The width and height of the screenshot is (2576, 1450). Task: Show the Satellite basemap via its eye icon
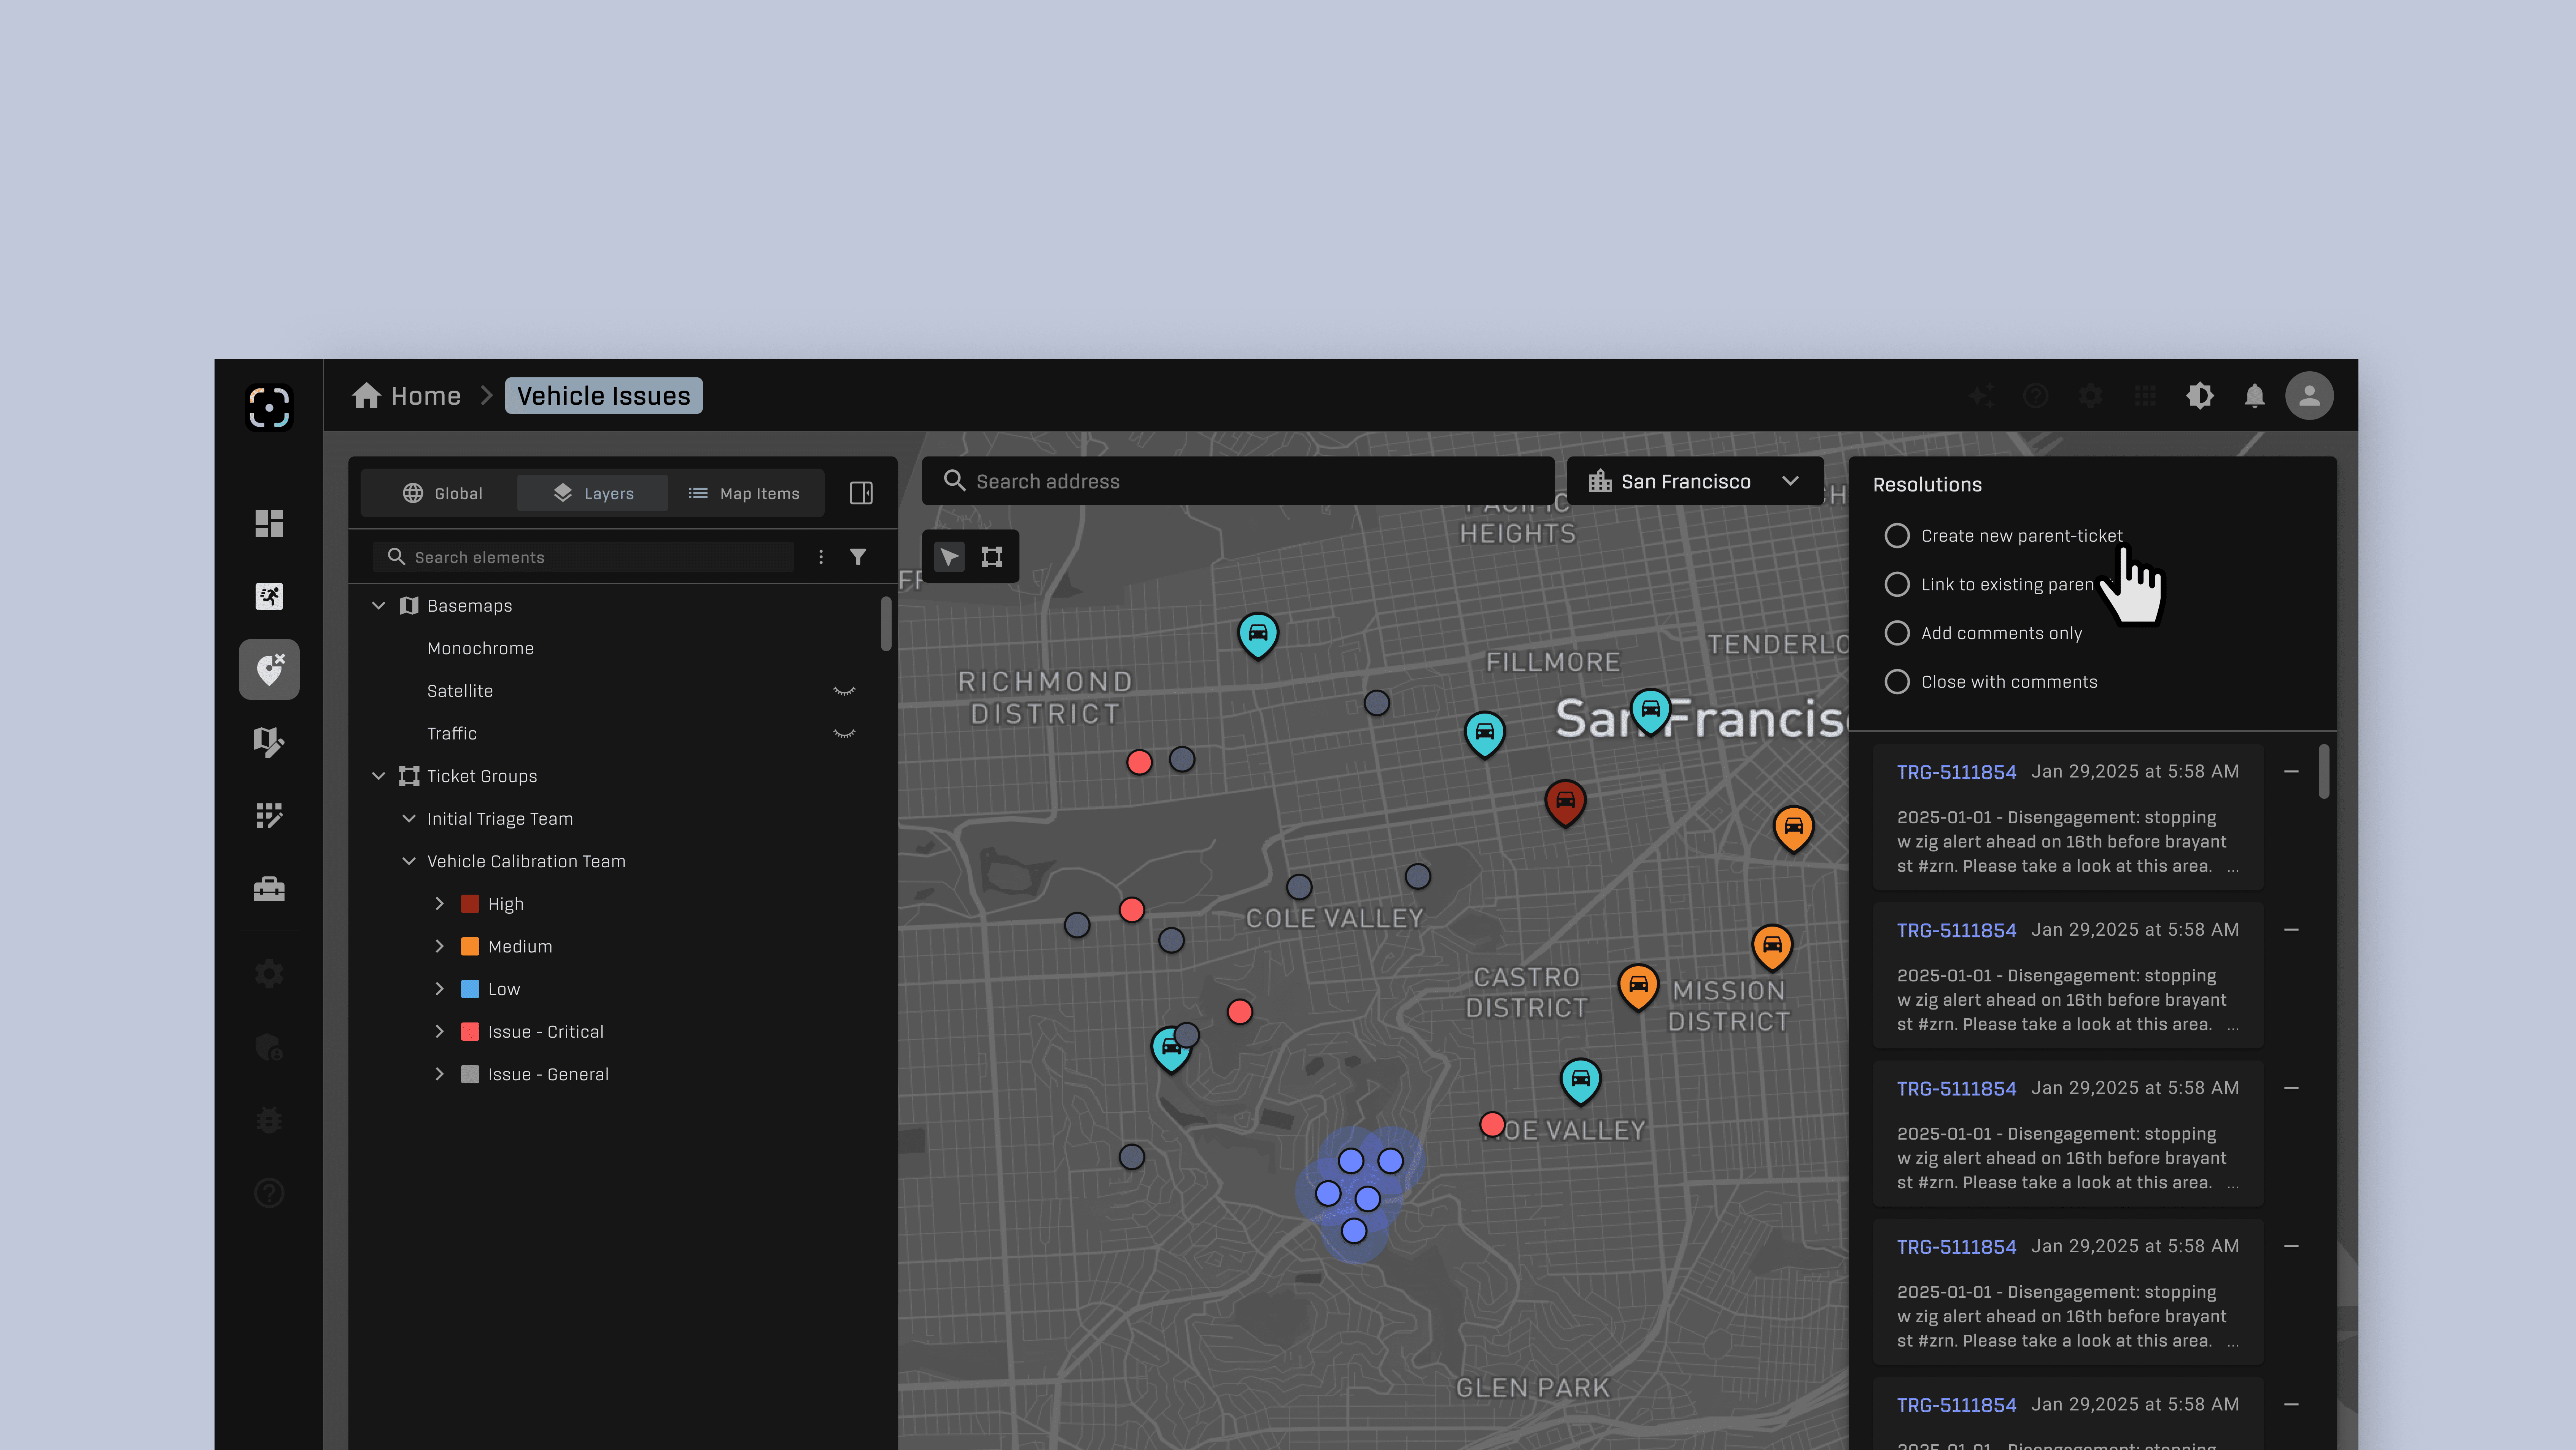click(x=844, y=691)
